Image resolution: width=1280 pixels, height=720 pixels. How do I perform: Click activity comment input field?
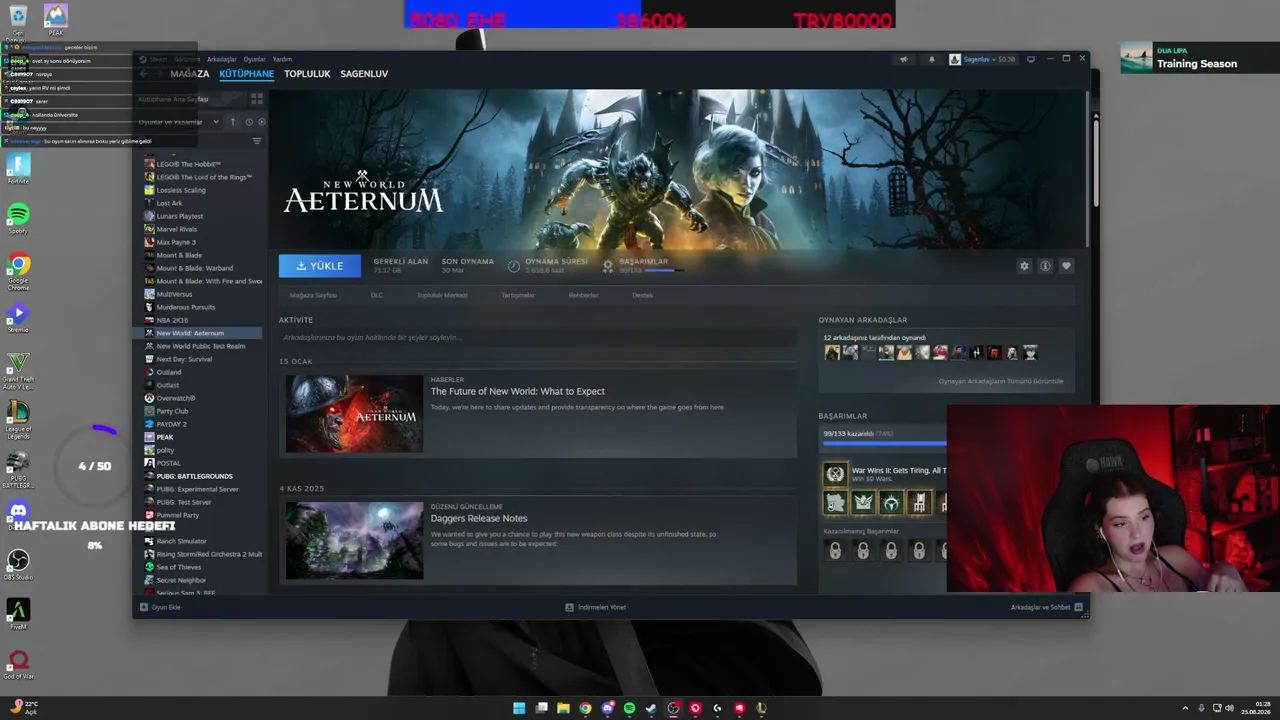coord(538,338)
